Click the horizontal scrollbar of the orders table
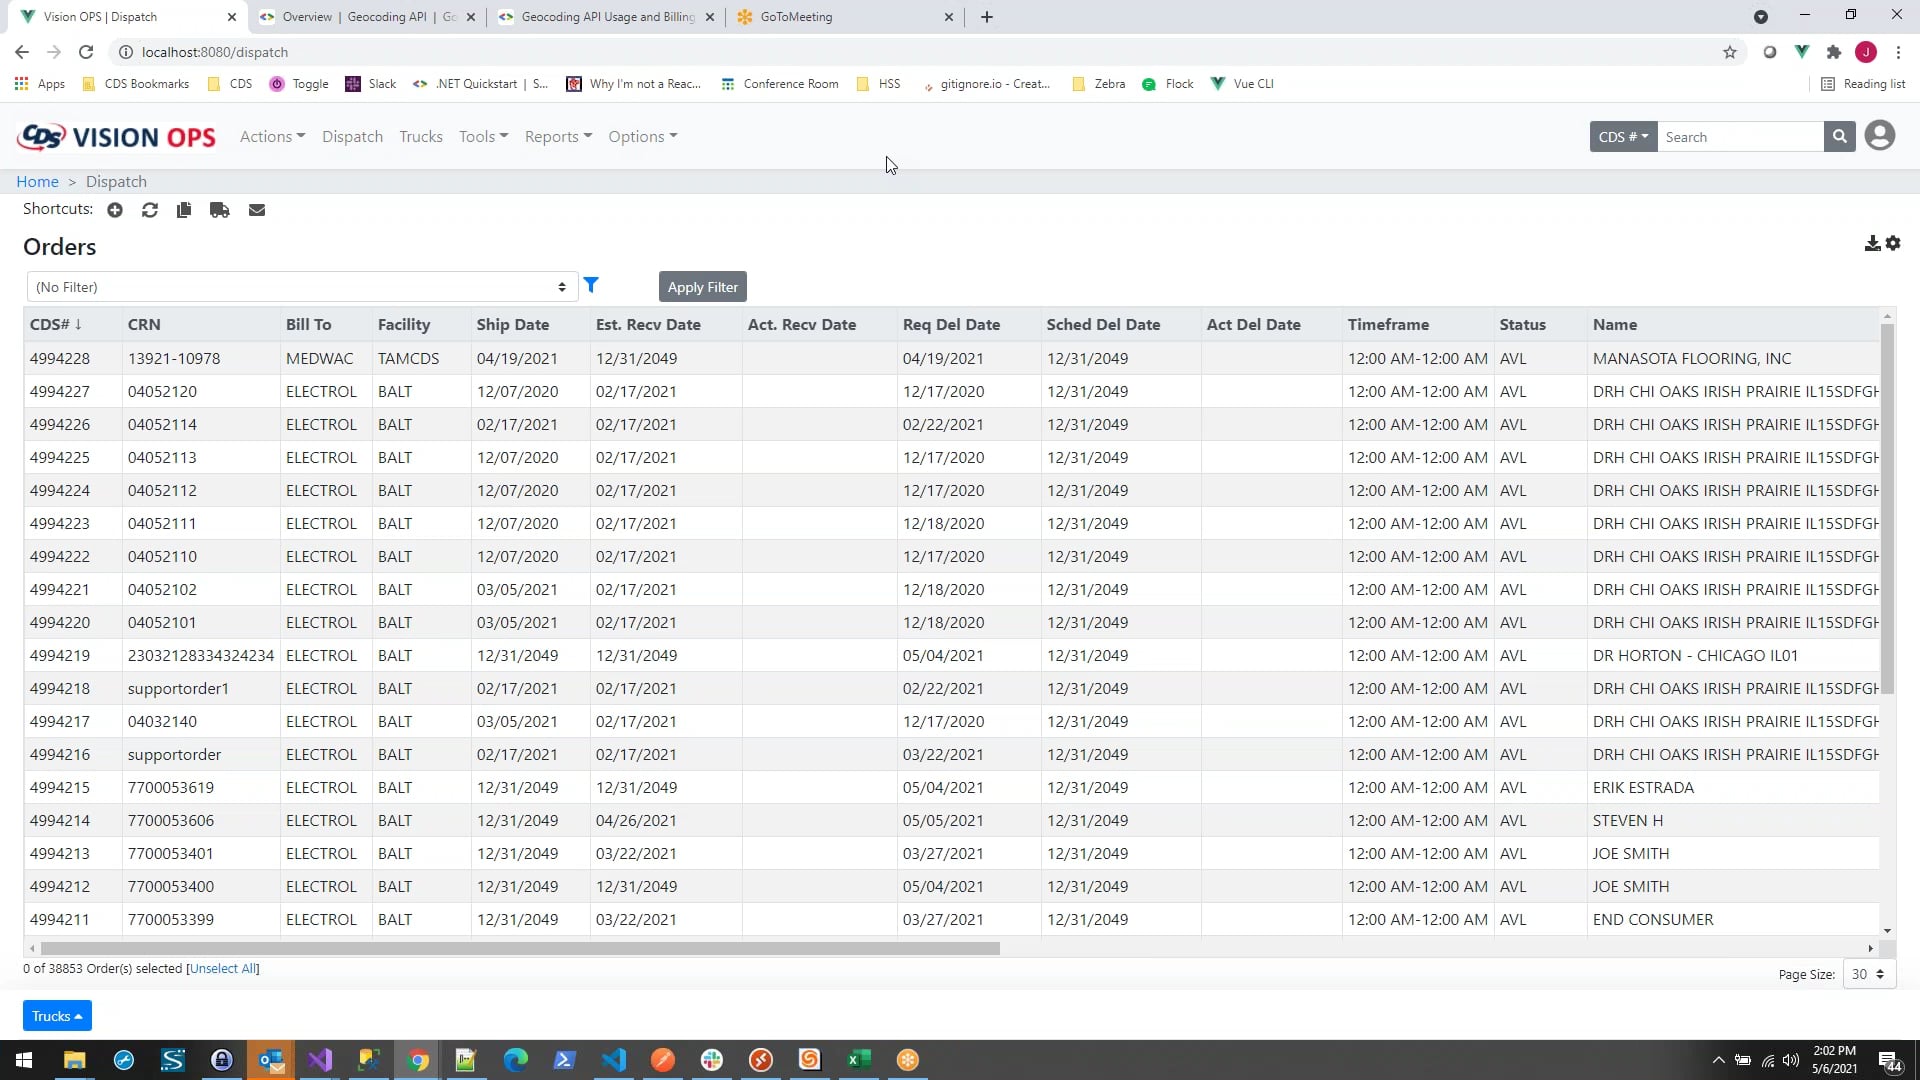1920x1080 pixels. point(520,948)
